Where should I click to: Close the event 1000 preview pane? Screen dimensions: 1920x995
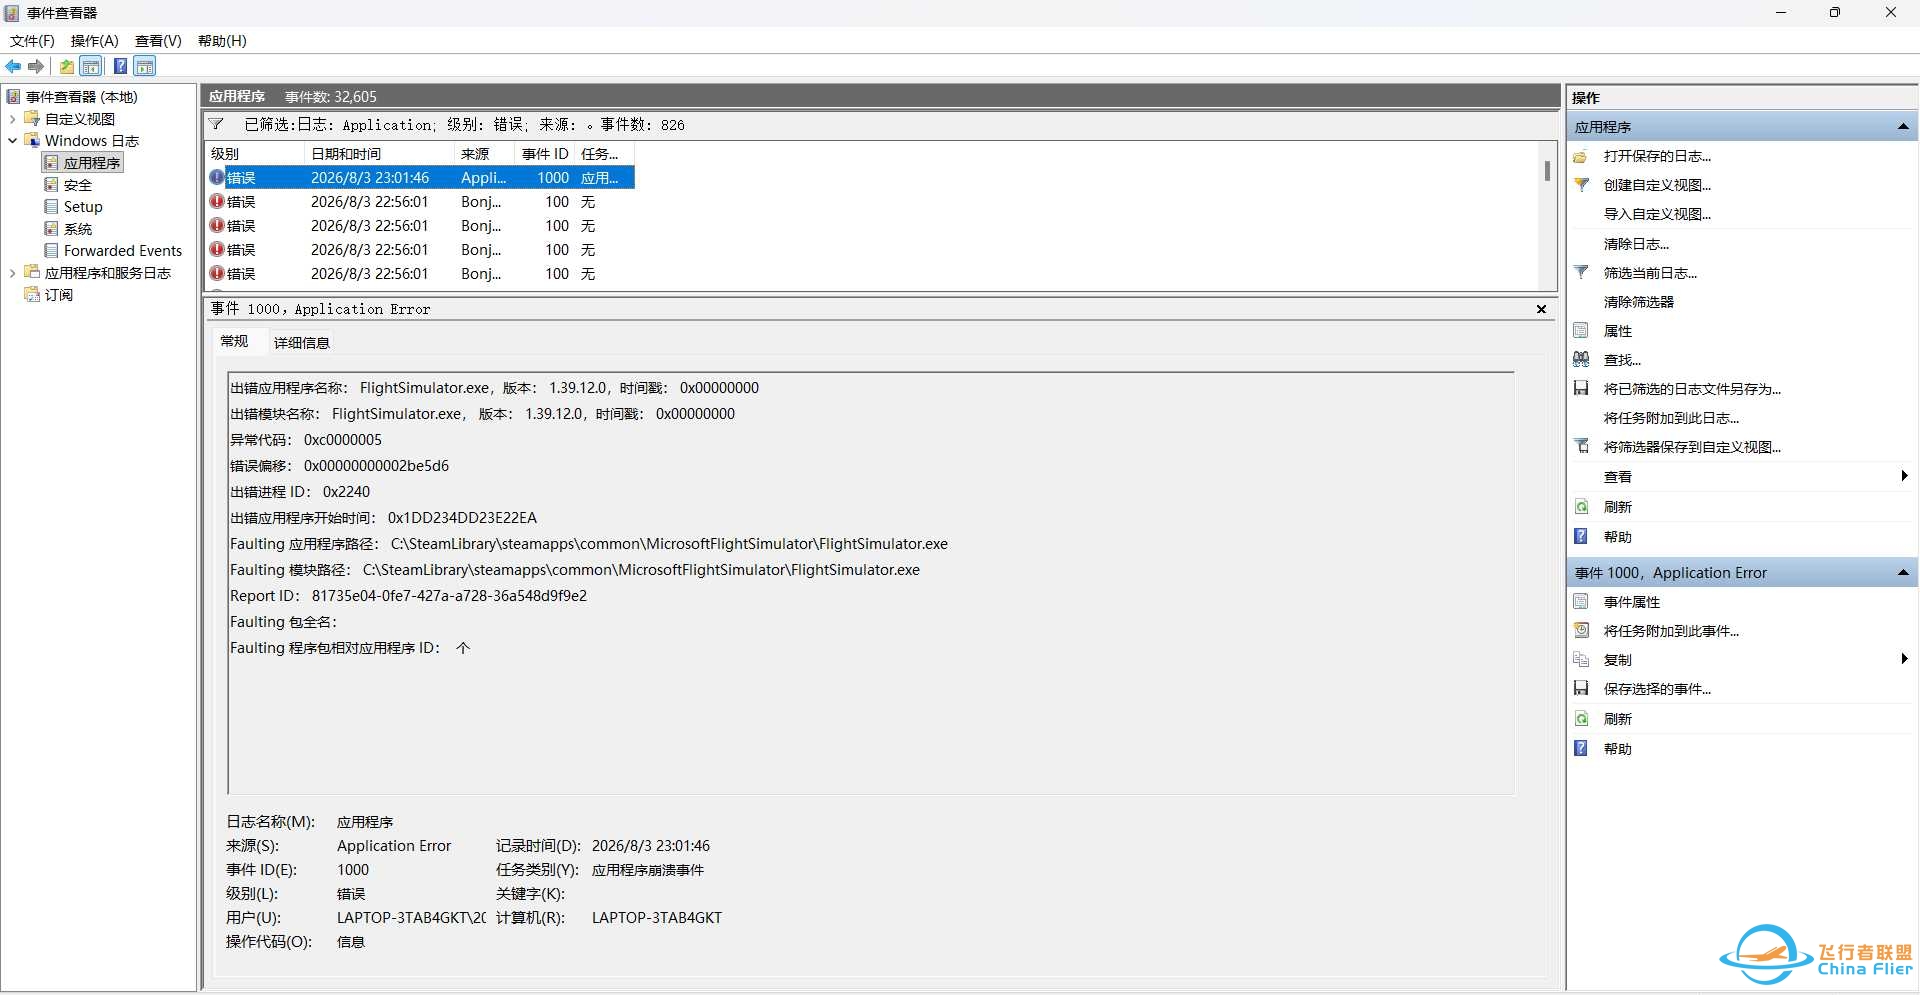click(x=1541, y=309)
